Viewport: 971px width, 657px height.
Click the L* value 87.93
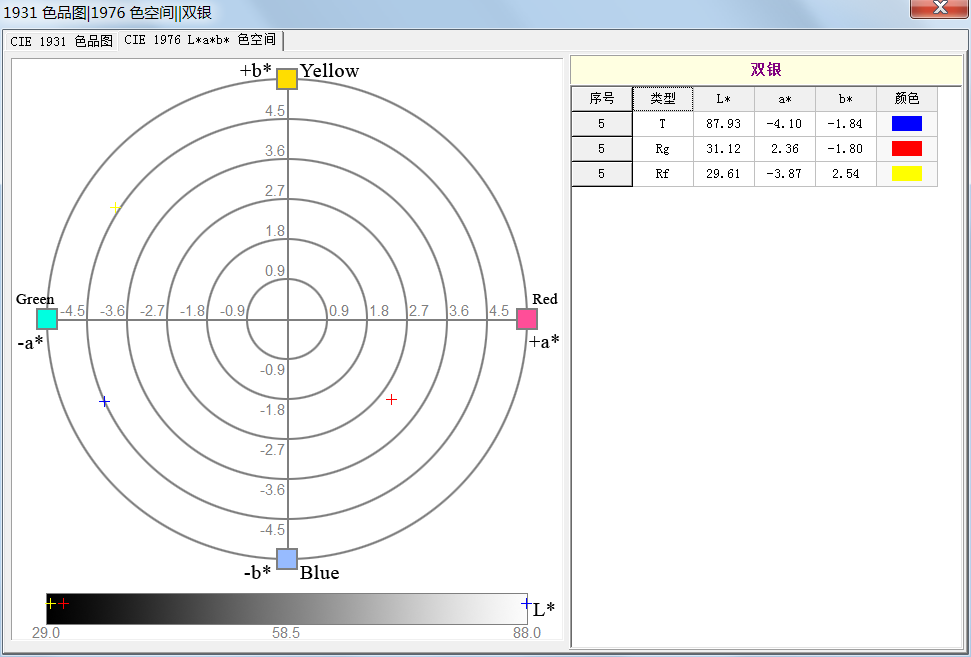coord(723,124)
